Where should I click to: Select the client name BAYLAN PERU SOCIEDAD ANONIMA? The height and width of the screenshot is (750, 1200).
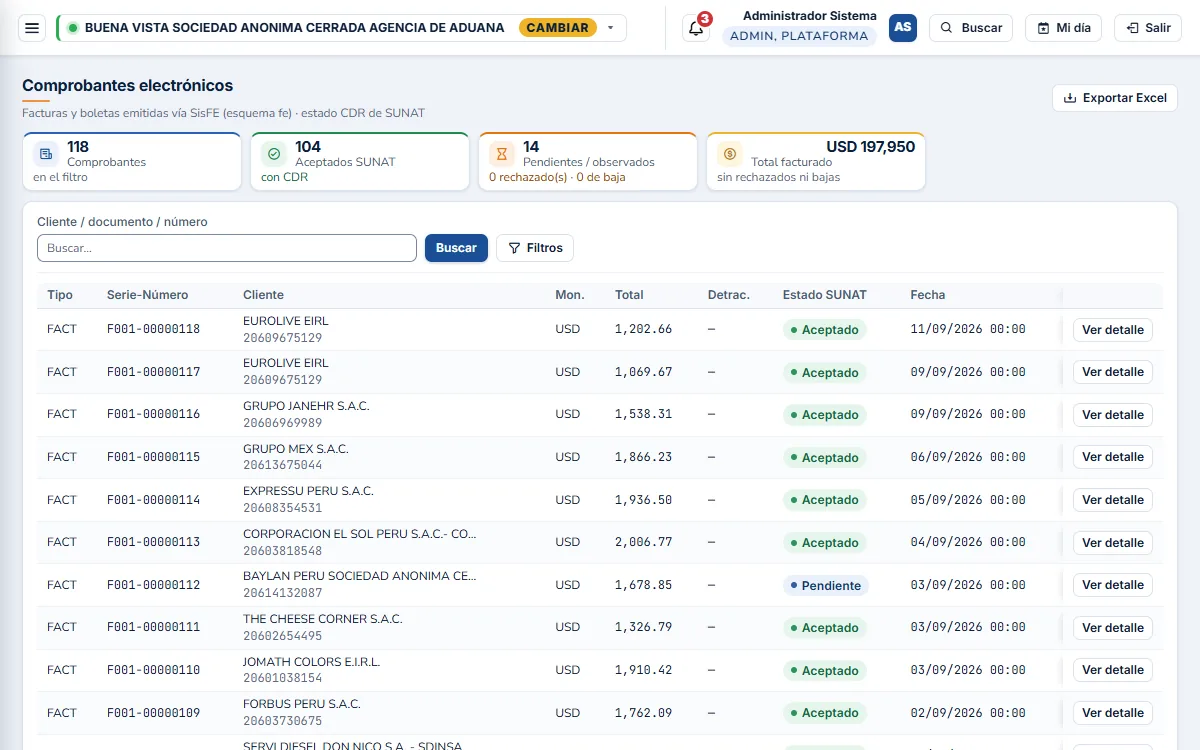click(360, 576)
